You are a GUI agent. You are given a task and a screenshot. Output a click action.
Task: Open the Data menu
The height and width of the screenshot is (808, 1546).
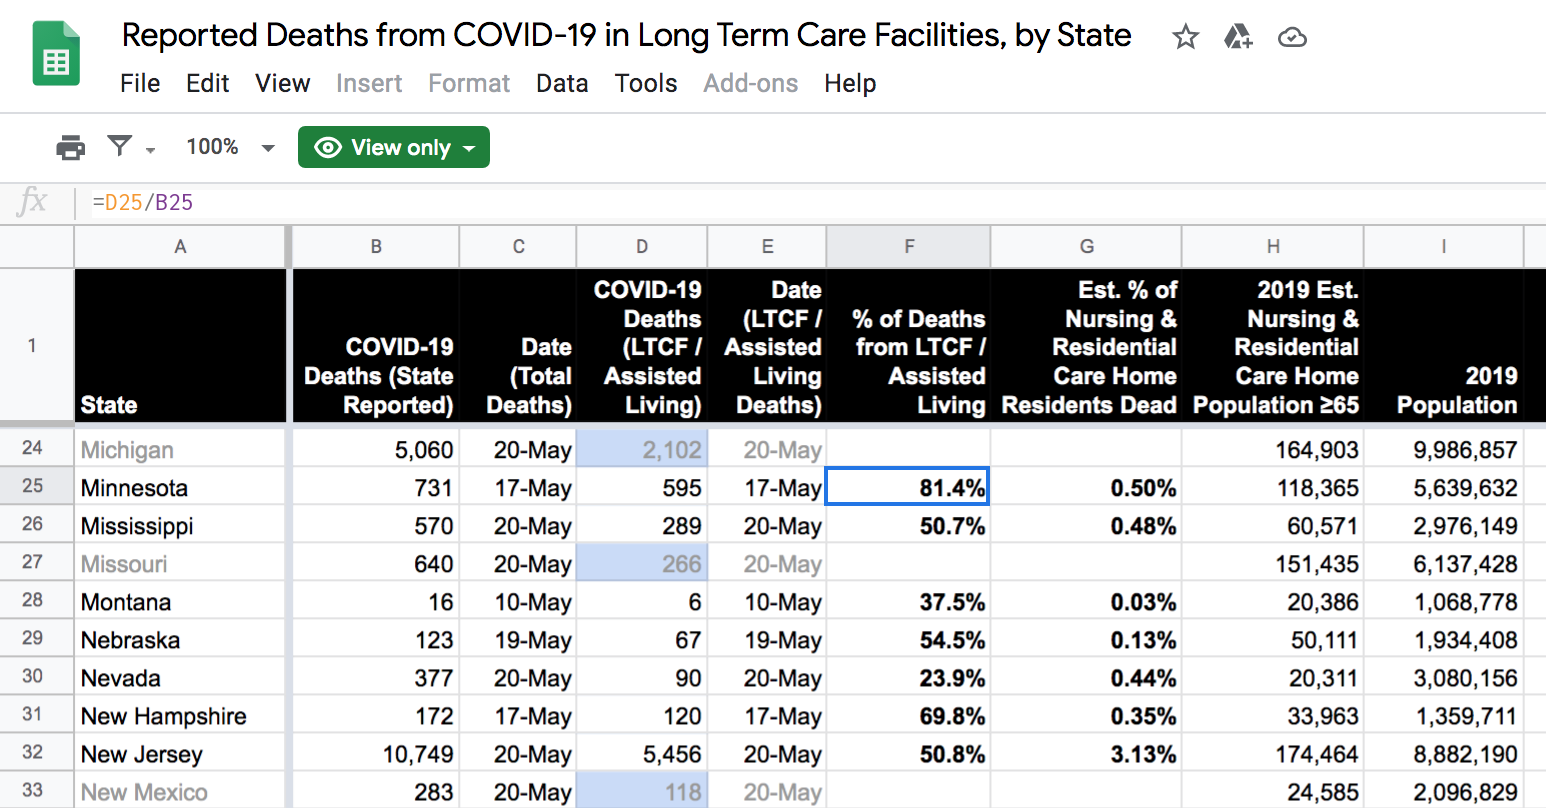pos(562,84)
